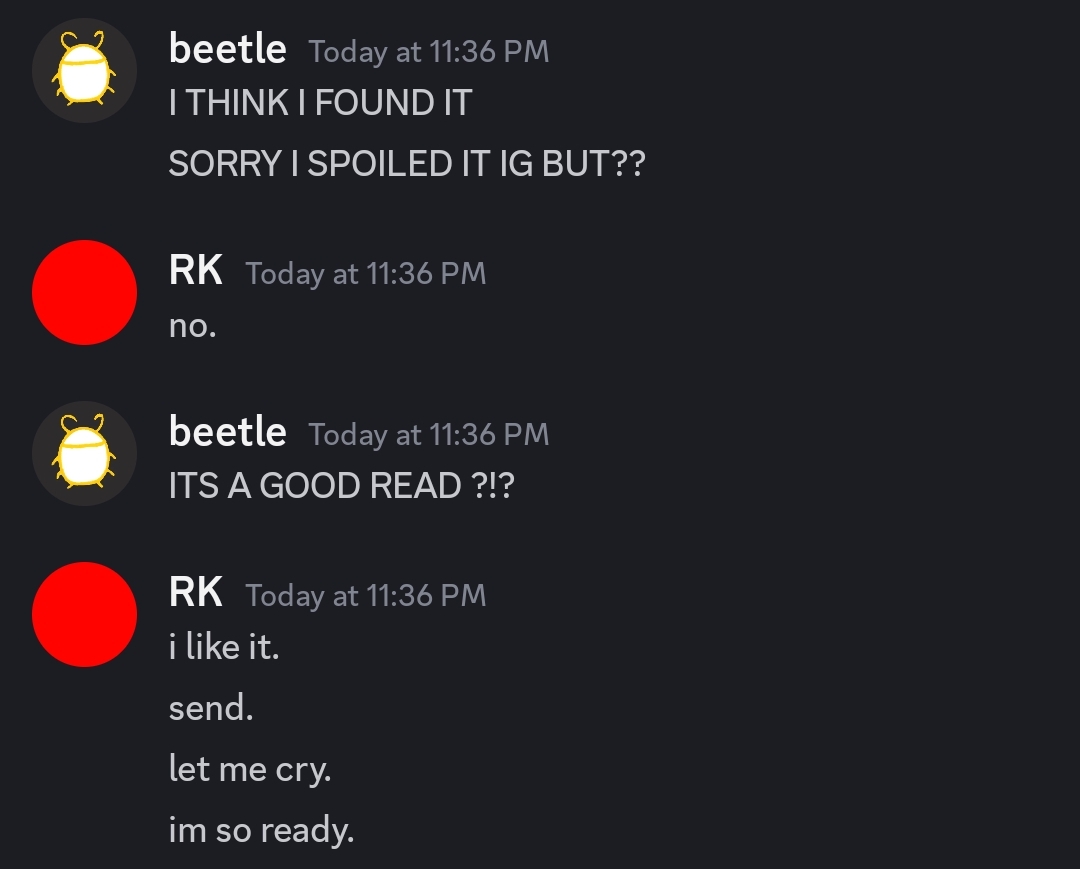This screenshot has height=869, width=1080.
Task: Select the message "I THINK I FOUND IT"
Action: 320,103
